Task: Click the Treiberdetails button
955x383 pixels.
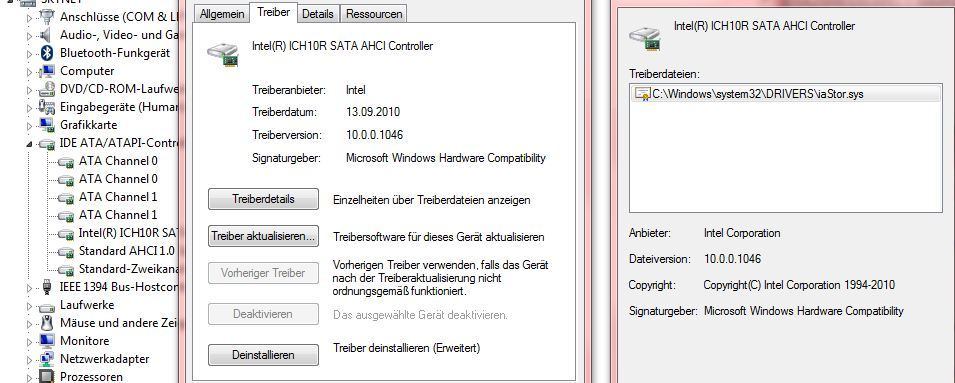Action: (x=263, y=199)
